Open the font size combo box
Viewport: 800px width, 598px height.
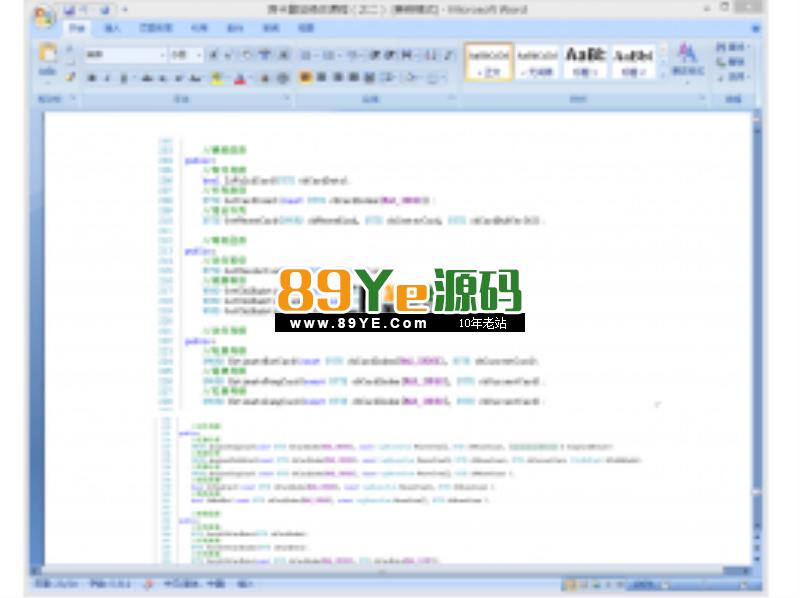tap(186, 55)
